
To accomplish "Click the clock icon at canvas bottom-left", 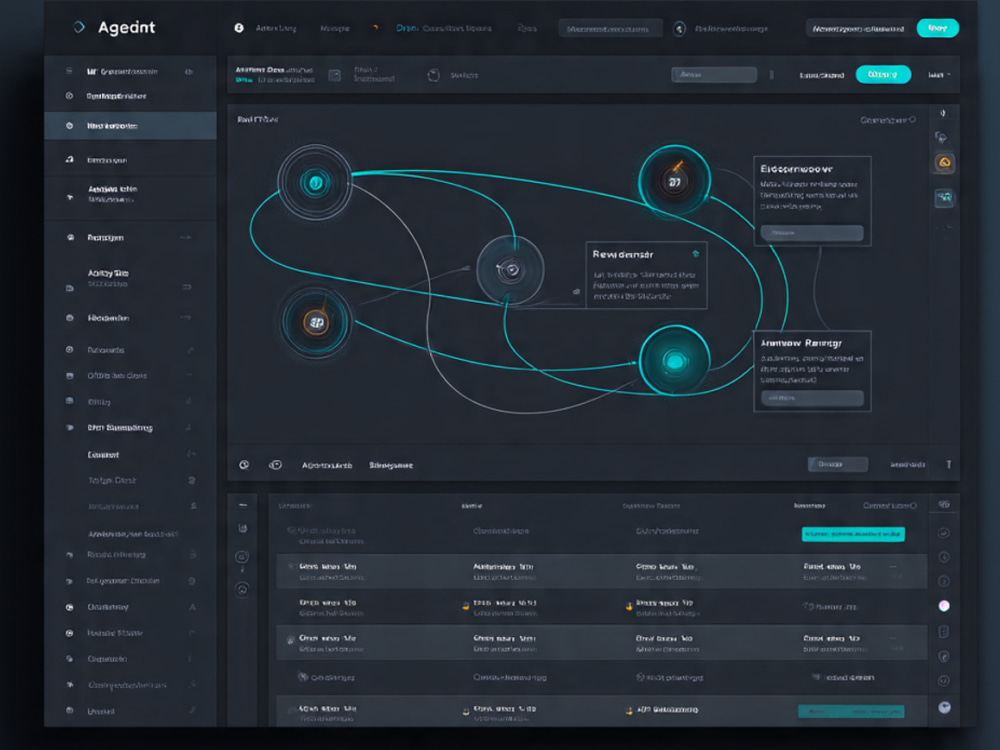I will pos(244,465).
